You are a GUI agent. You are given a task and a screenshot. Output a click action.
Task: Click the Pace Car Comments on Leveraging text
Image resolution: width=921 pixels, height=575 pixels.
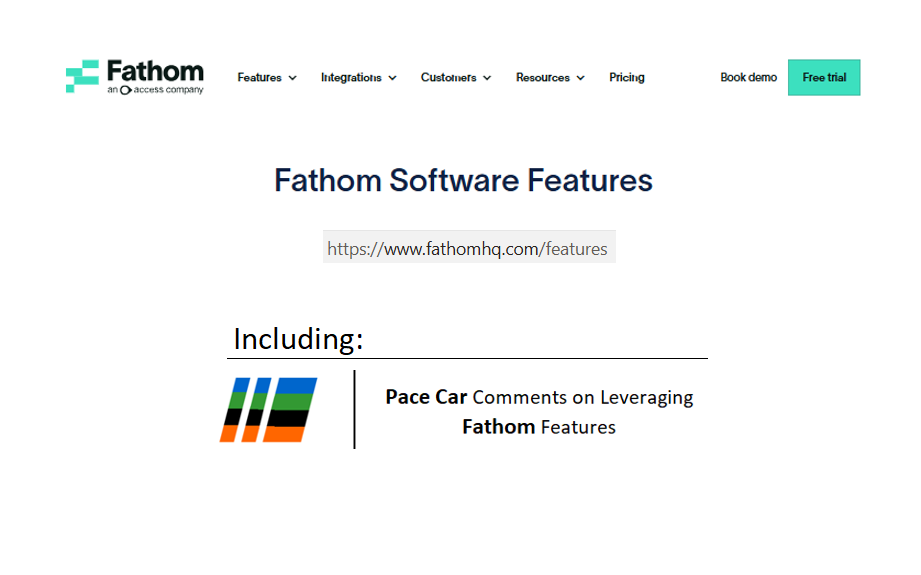click(x=539, y=398)
